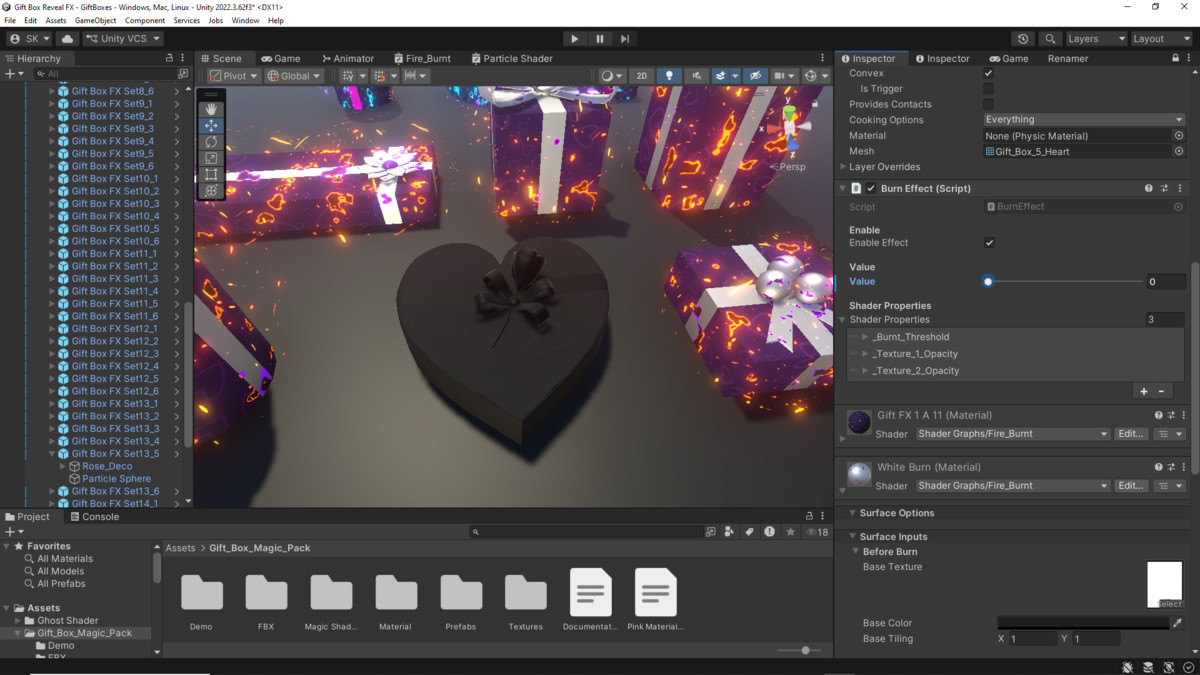Open Burn Effect component help icon
The height and width of the screenshot is (675, 1200).
point(1148,188)
